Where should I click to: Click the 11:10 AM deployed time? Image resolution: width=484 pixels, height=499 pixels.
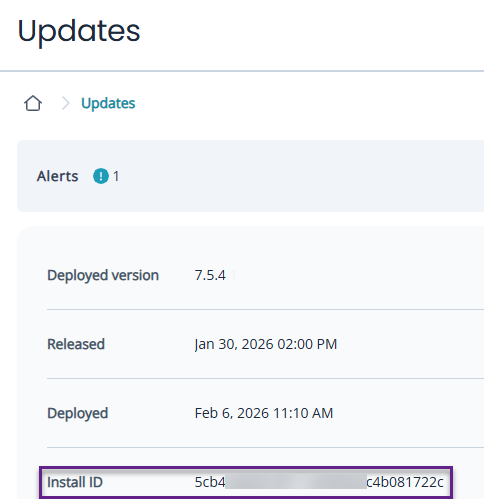coord(303,413)
